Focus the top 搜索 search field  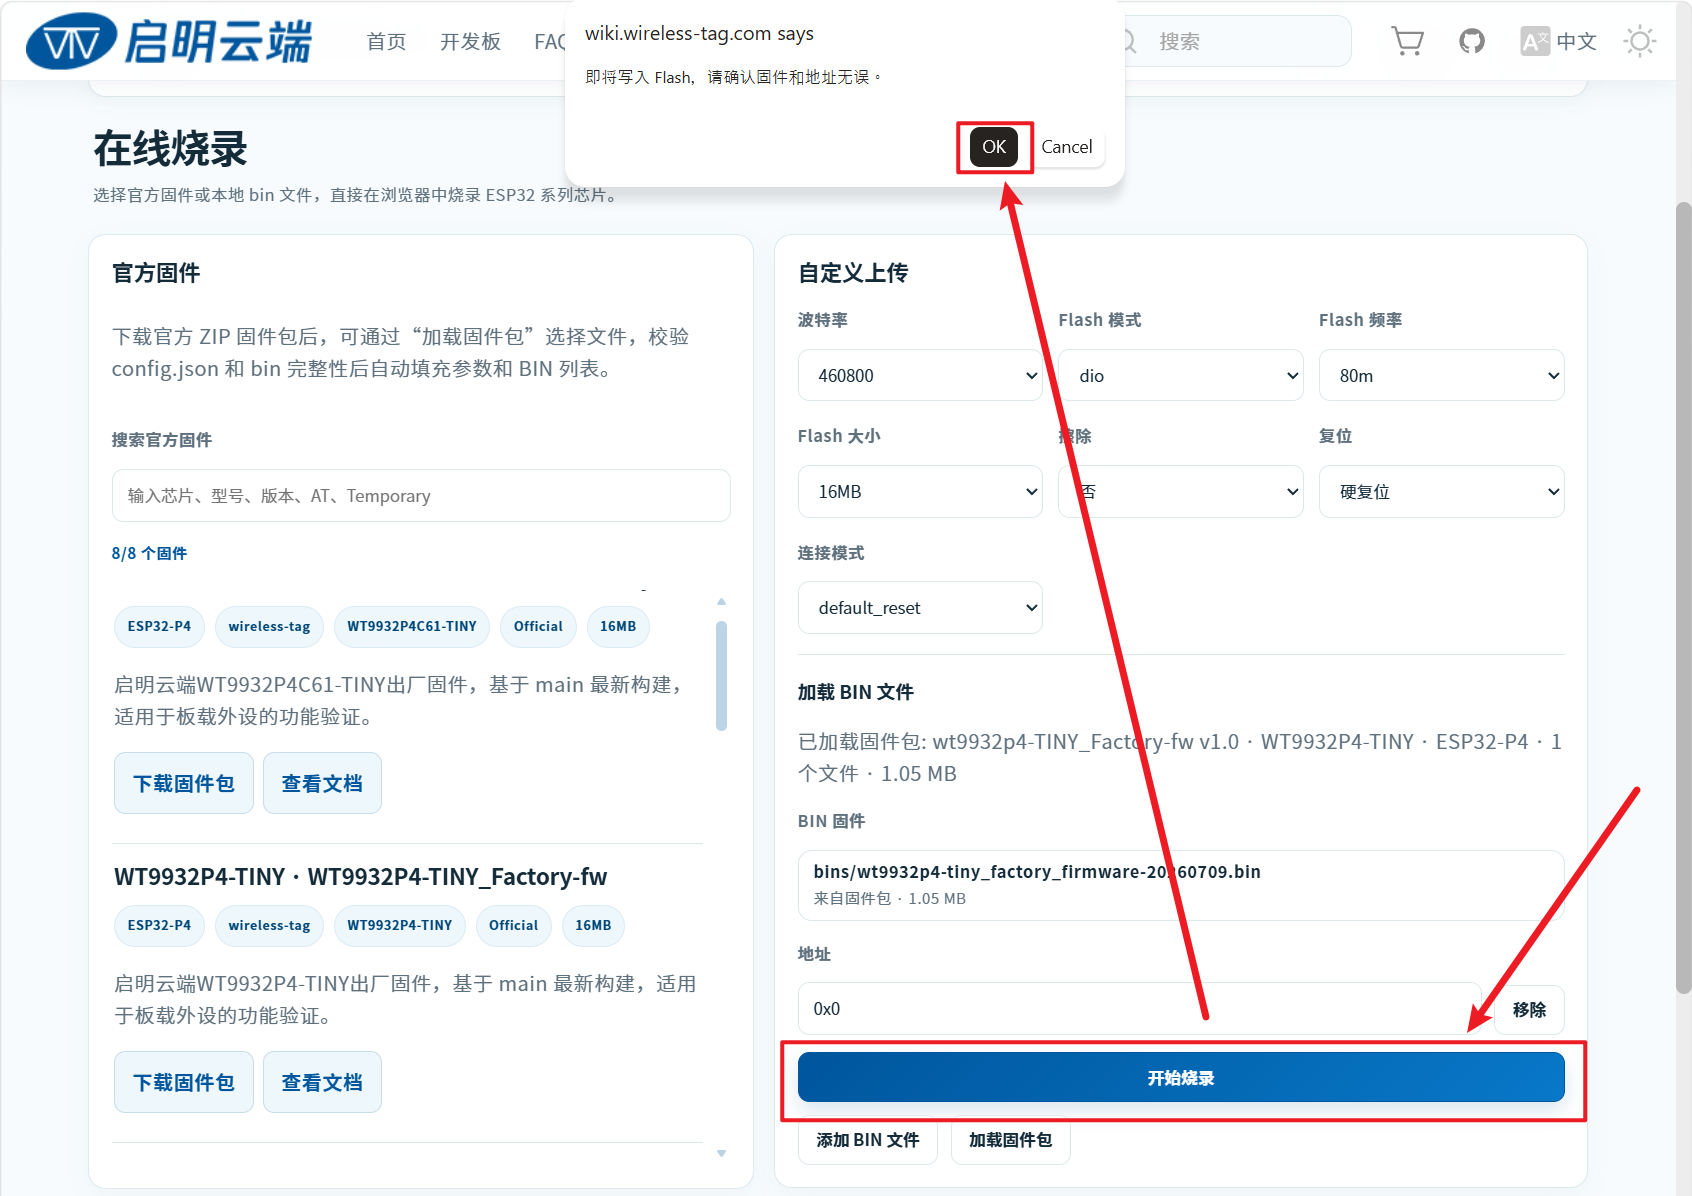point(1236,41)
